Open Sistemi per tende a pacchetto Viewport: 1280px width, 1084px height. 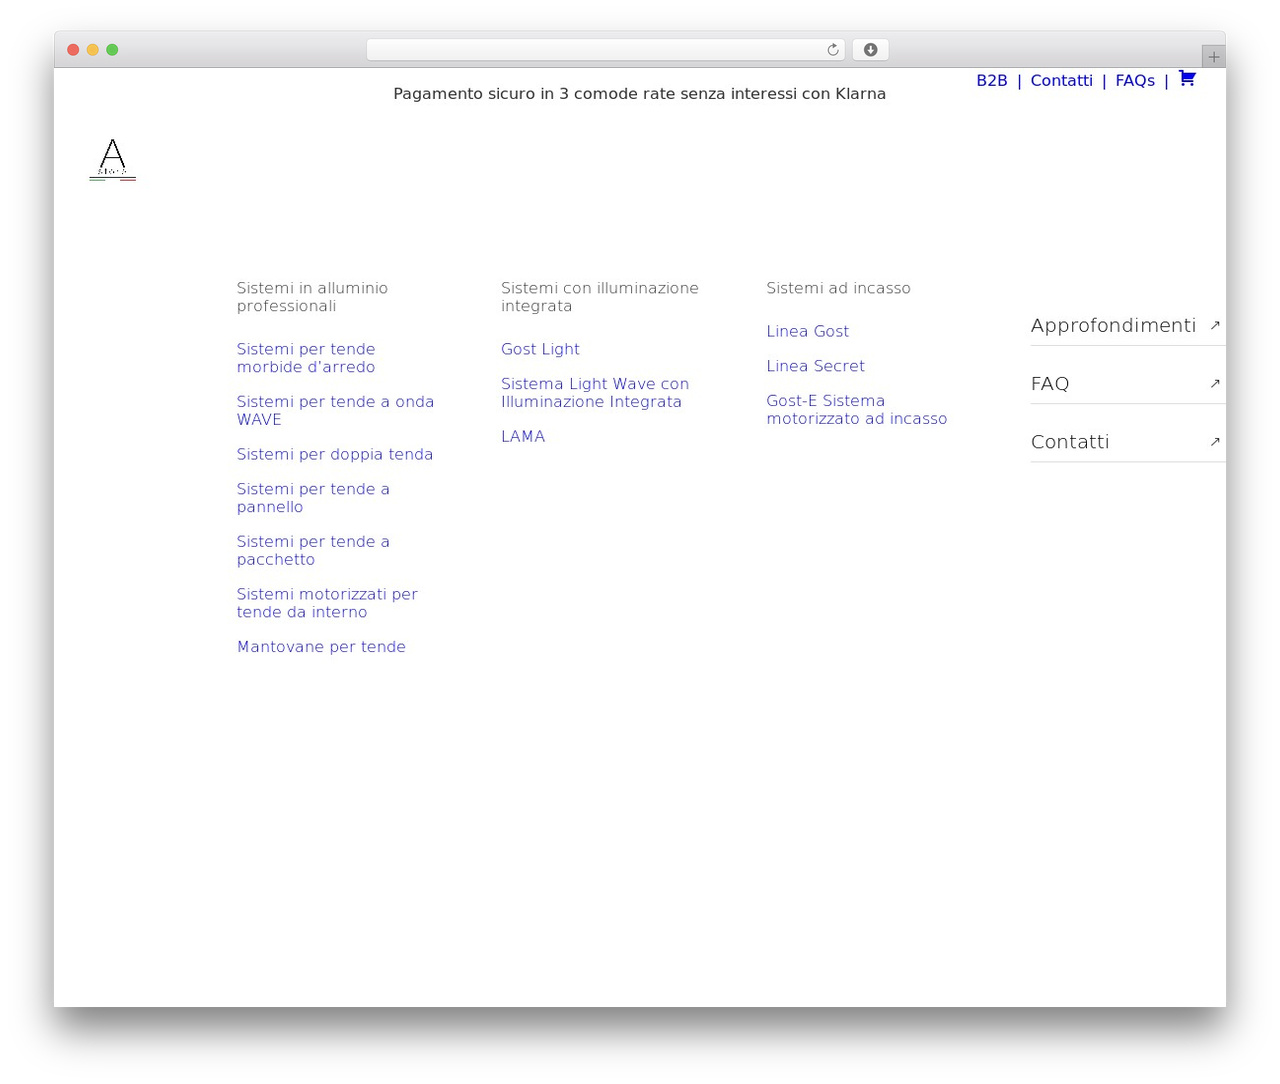tap(313, 550)
